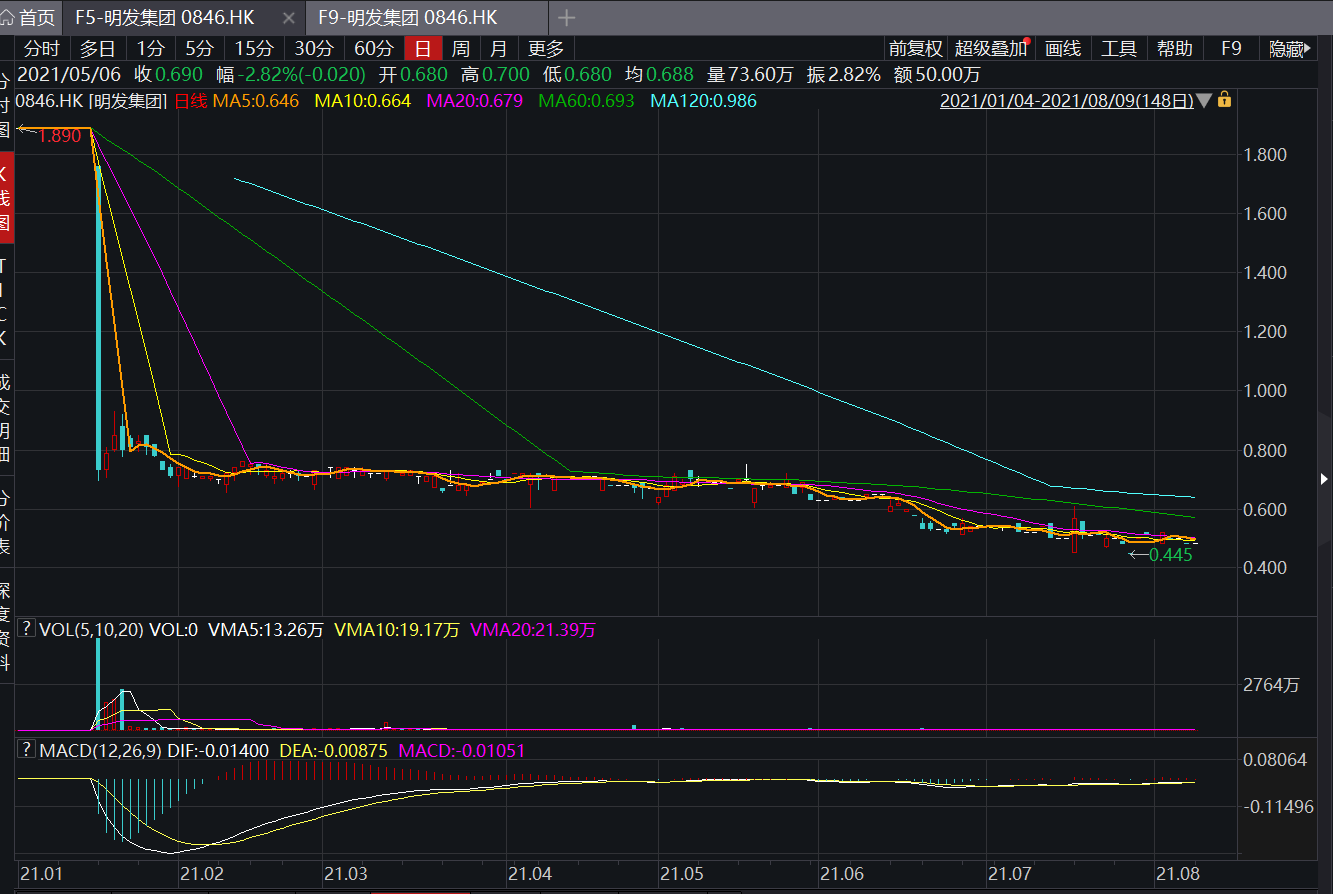Click the home icon labeled 首页
Image resolution: width=1333 pixels, height=894 pixels.
click(x=30, y=17)
